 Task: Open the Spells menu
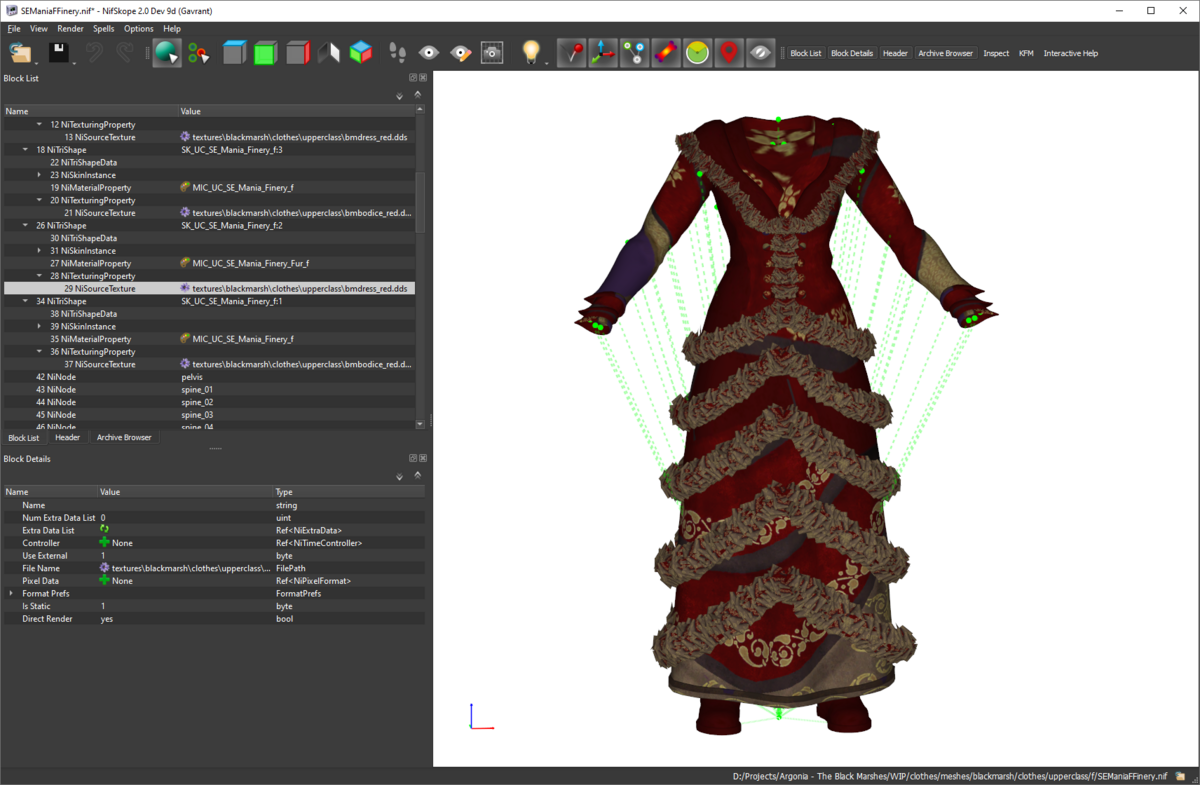coord(103,29)
